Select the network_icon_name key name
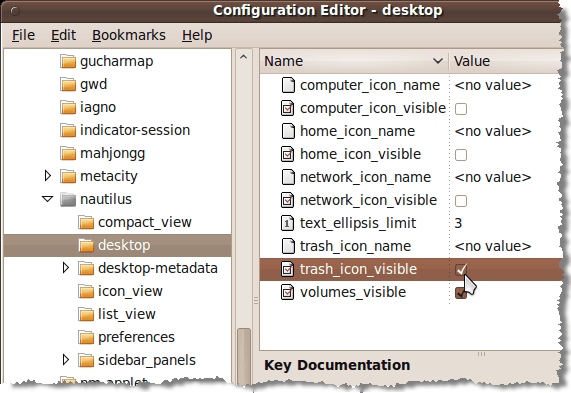This screenshot has width=571, height=393. [x=365, y=177]
